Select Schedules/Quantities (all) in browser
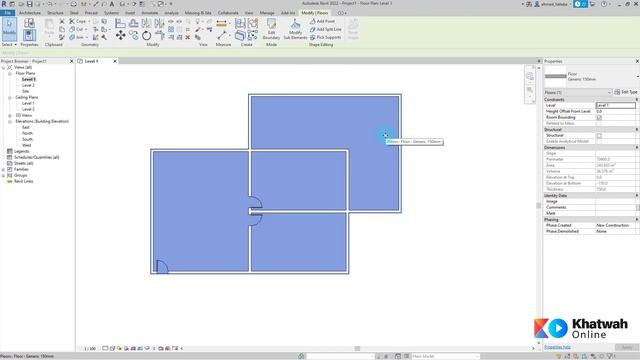640x360 pixels. (37, 157)
